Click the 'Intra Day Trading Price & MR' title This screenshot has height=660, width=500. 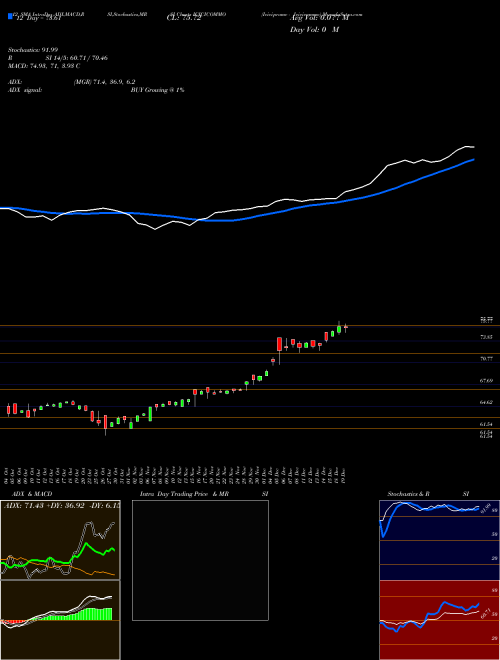tap(184, 494)
